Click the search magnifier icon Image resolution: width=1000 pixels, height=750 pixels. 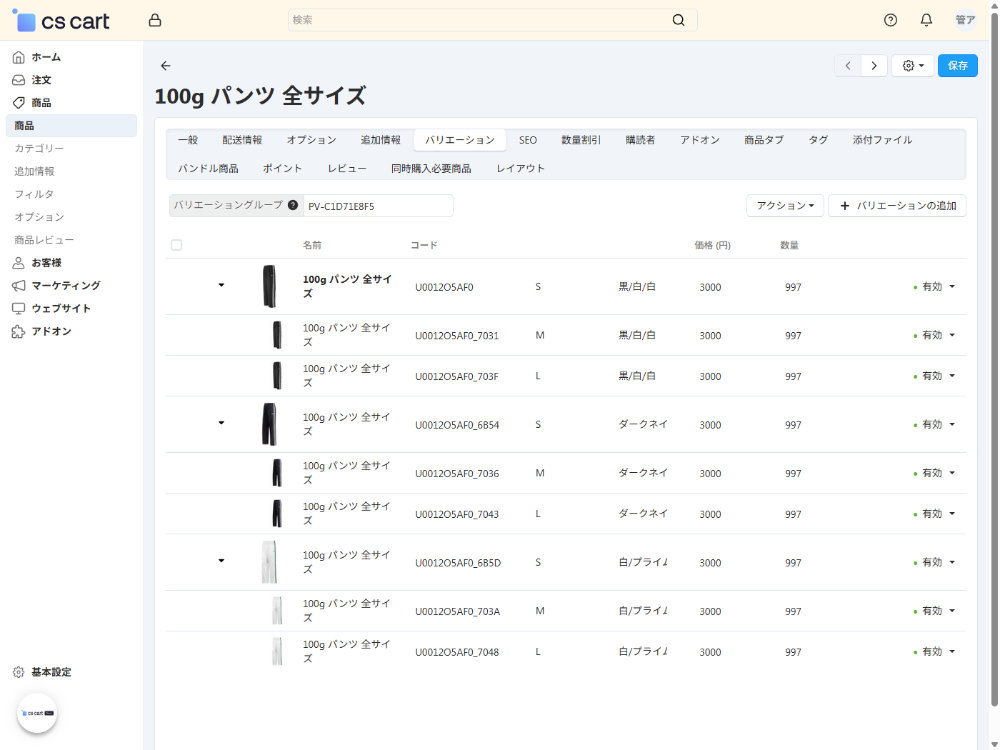(x=679, y=20)
